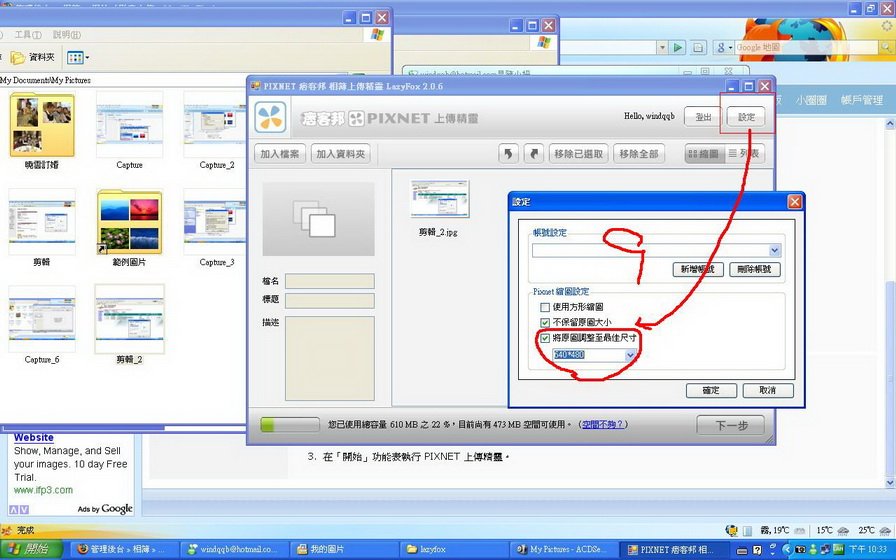Click the 標題 title input field

[x=330, y=301]
